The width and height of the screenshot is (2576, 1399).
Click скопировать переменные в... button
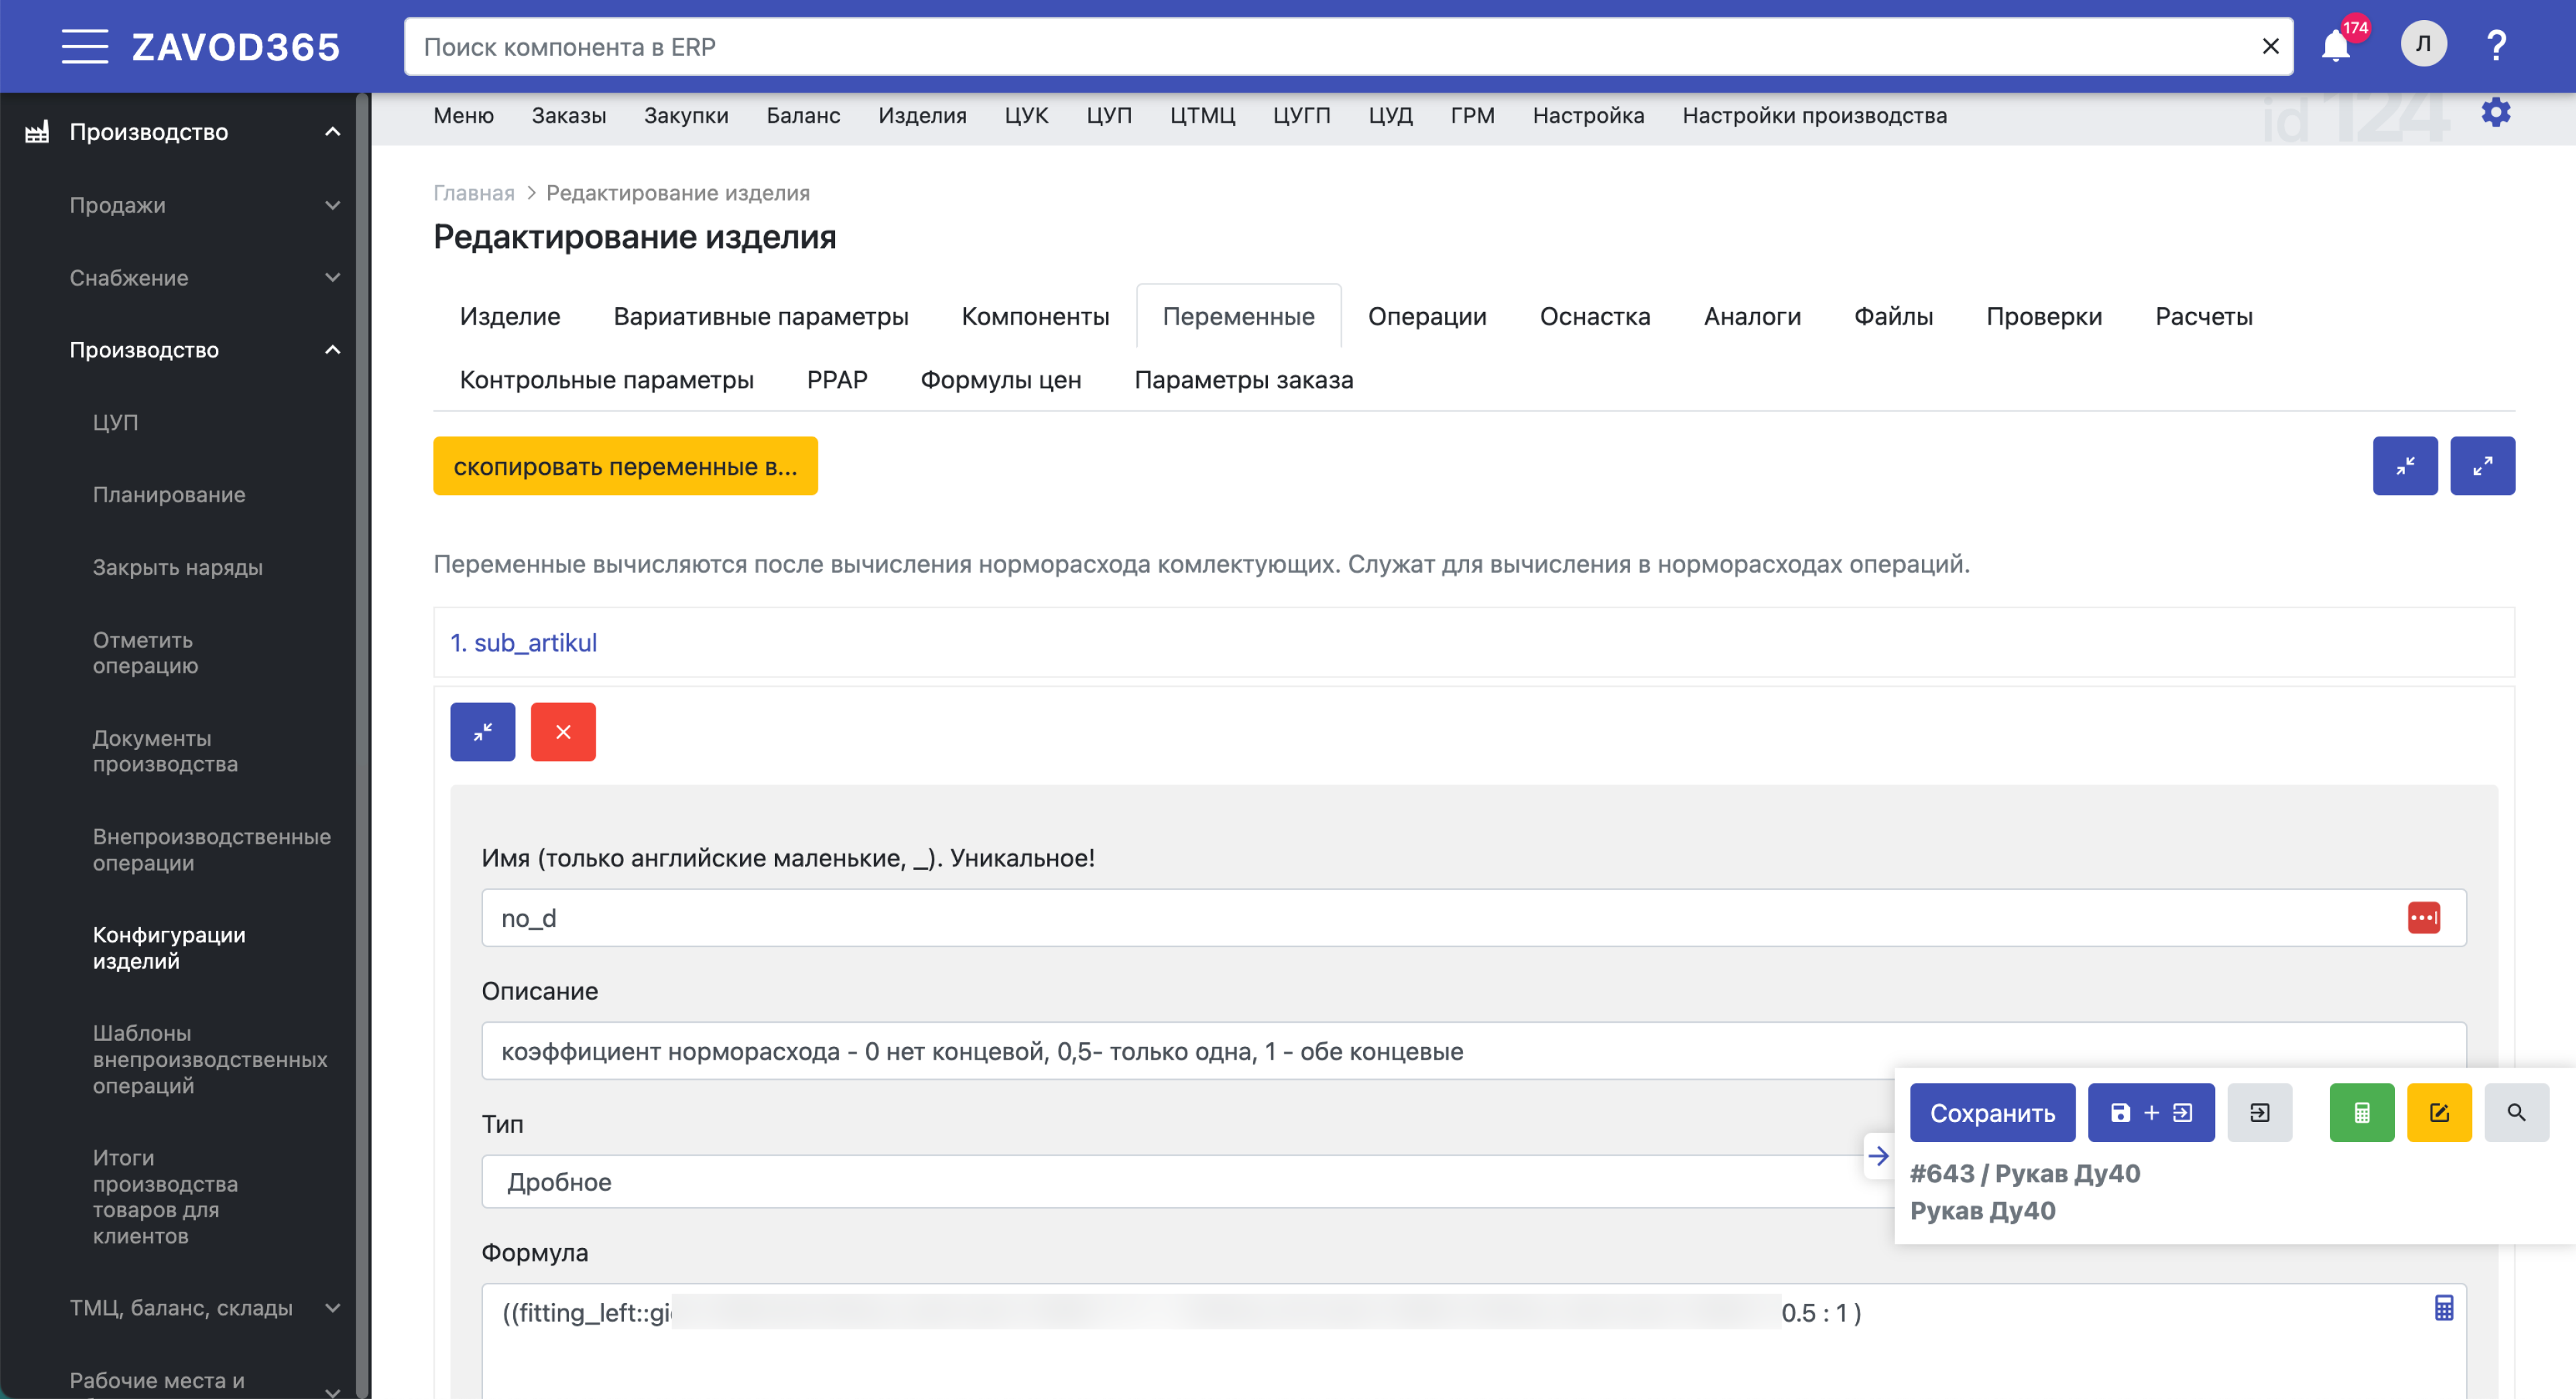pyautogui.click(x=625, y=466)
